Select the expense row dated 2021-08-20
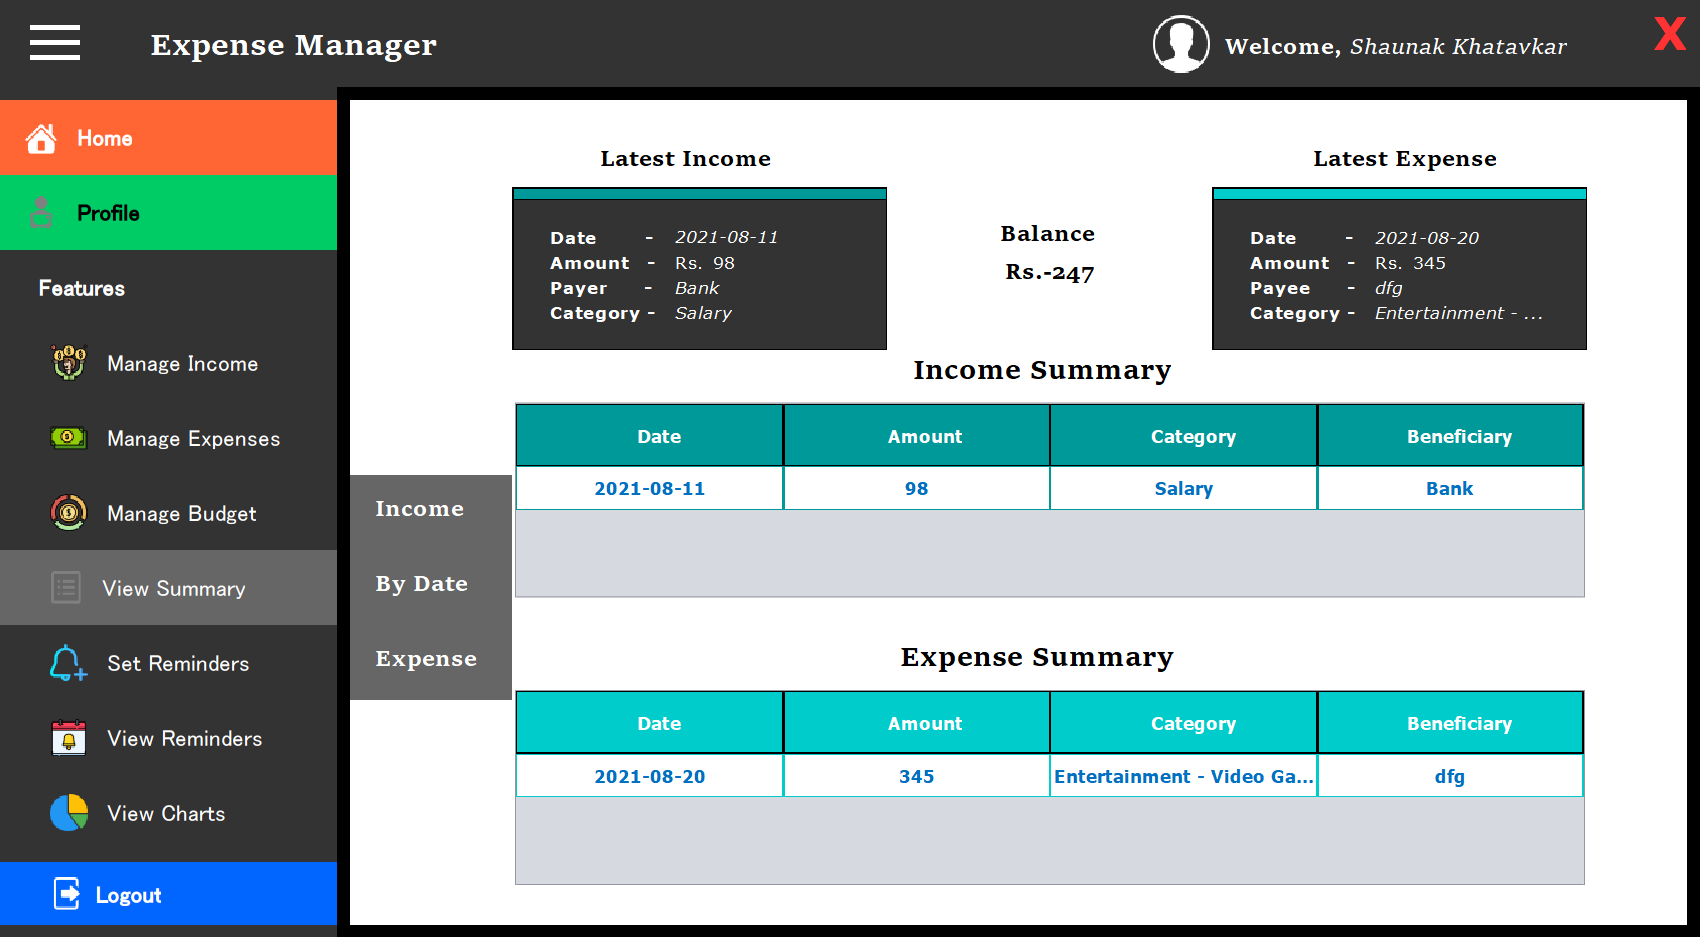This screenshot has width=1700, height=937. (x=649, y=775)
